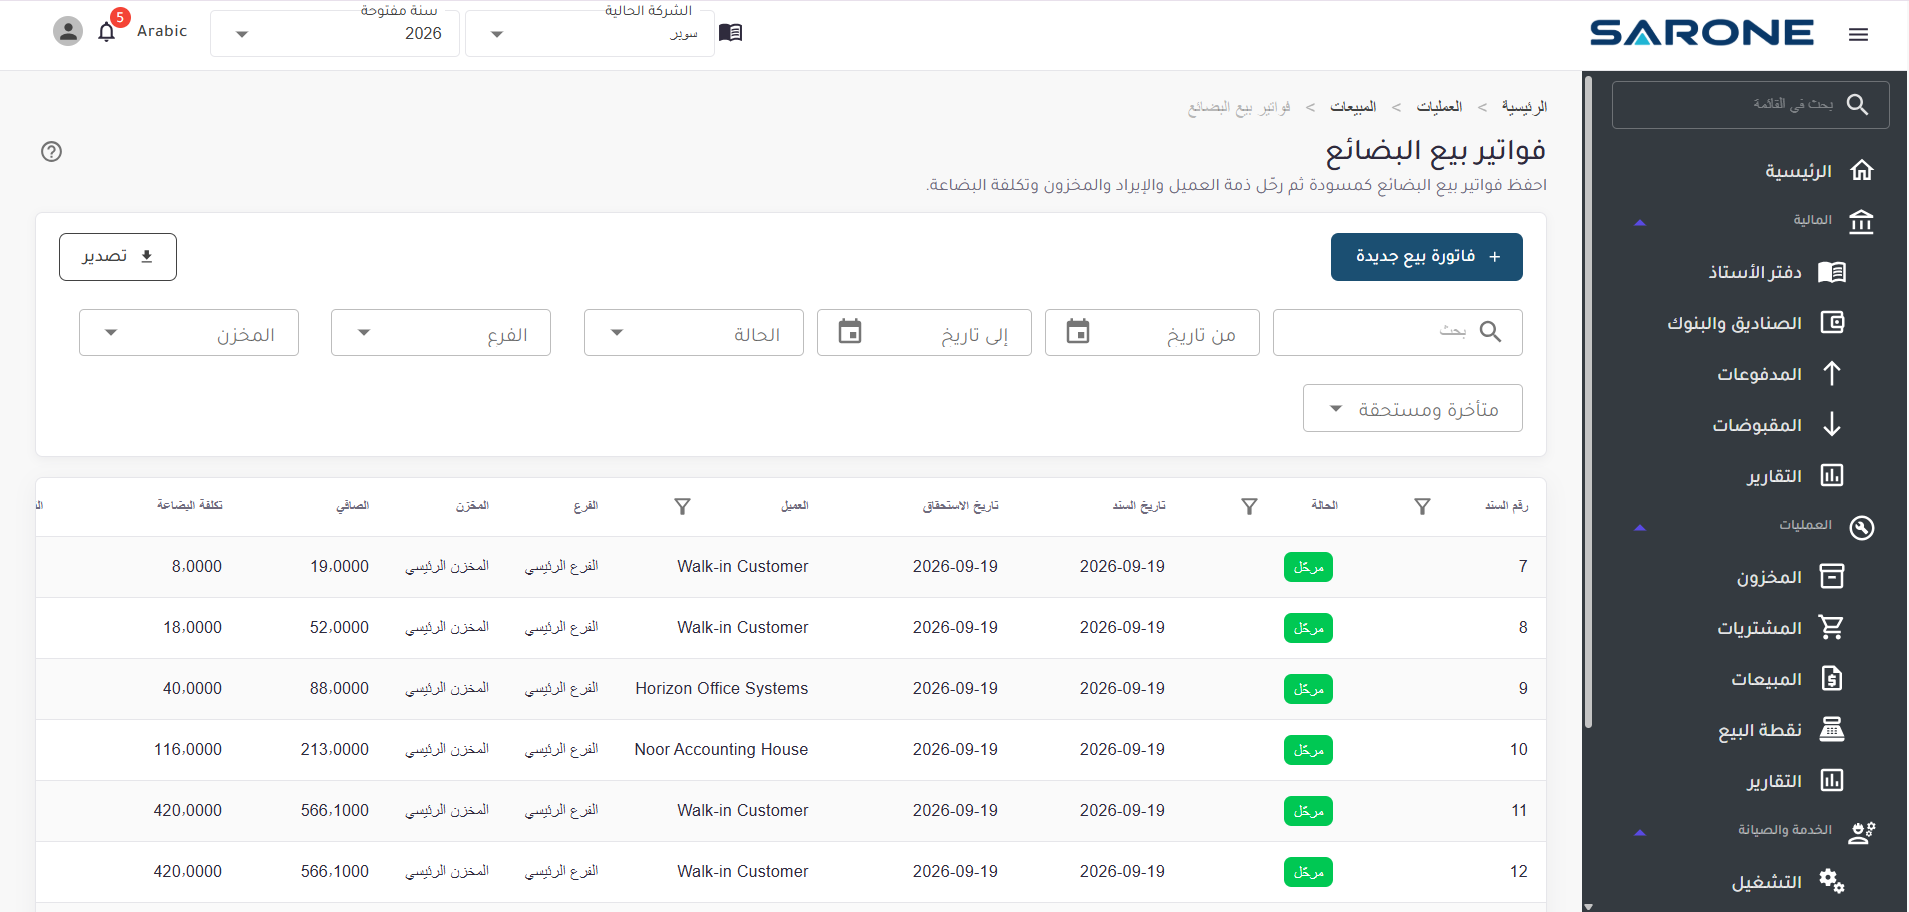Filter the العميل column

pyautogui.click(x=682, y=507)
